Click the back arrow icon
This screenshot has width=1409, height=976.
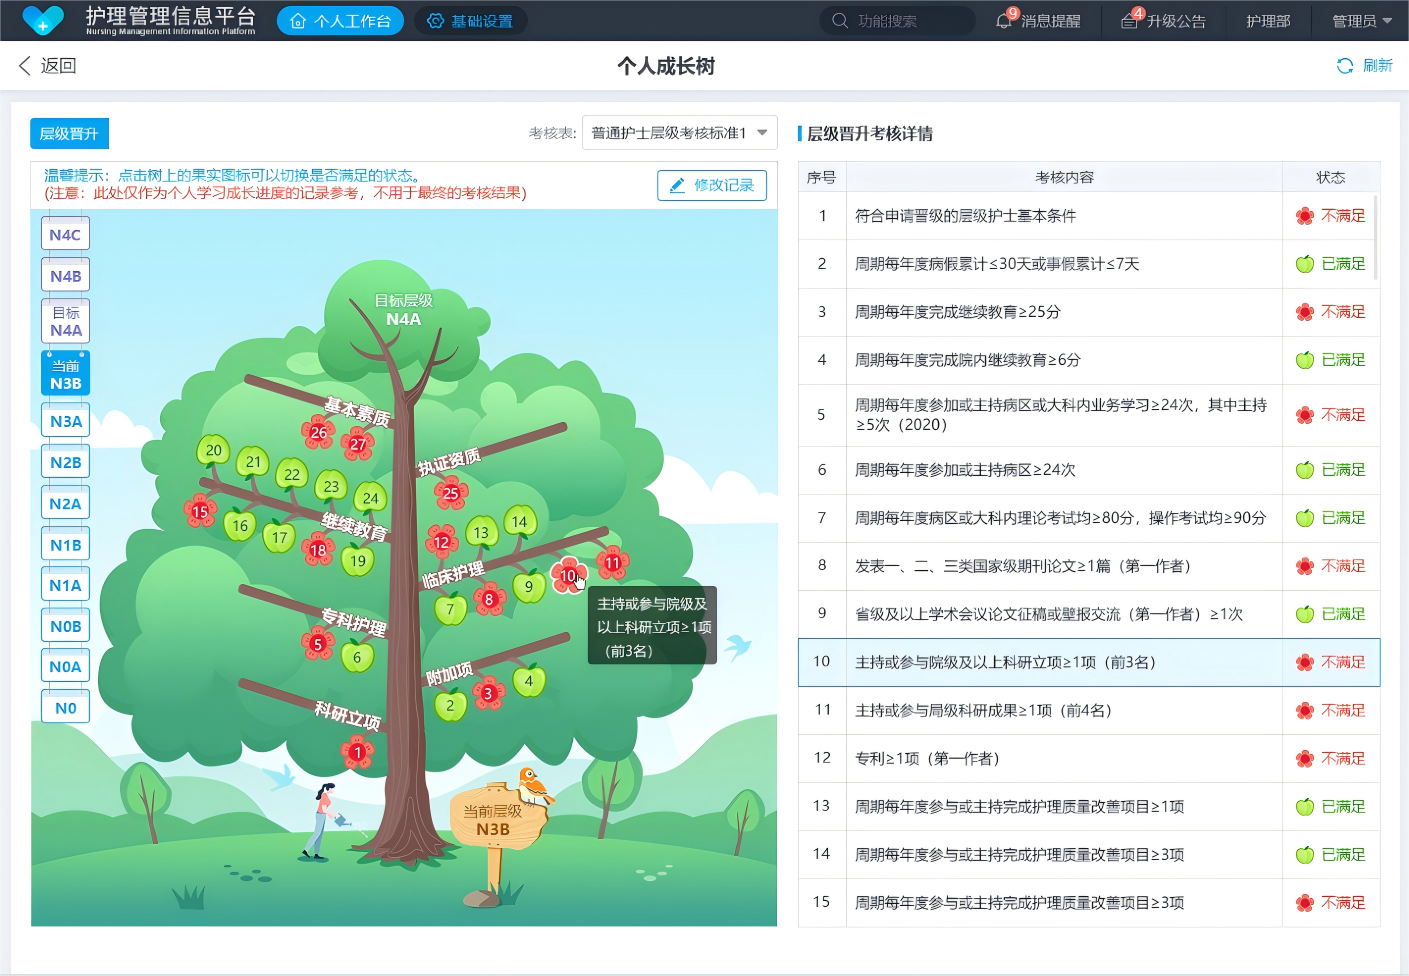pyautogui.click(x=25, y=66)
